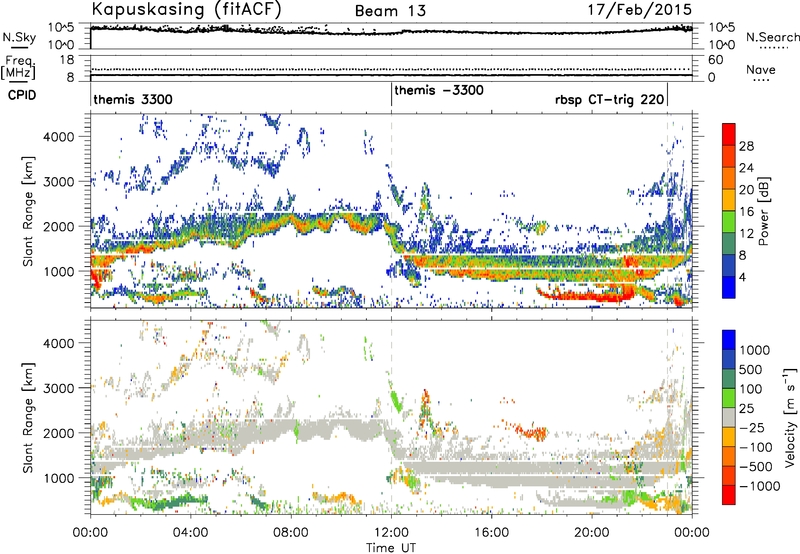Click the 'Beam 13' heading
Screen dimensions: 800x554
click(390, 11)
